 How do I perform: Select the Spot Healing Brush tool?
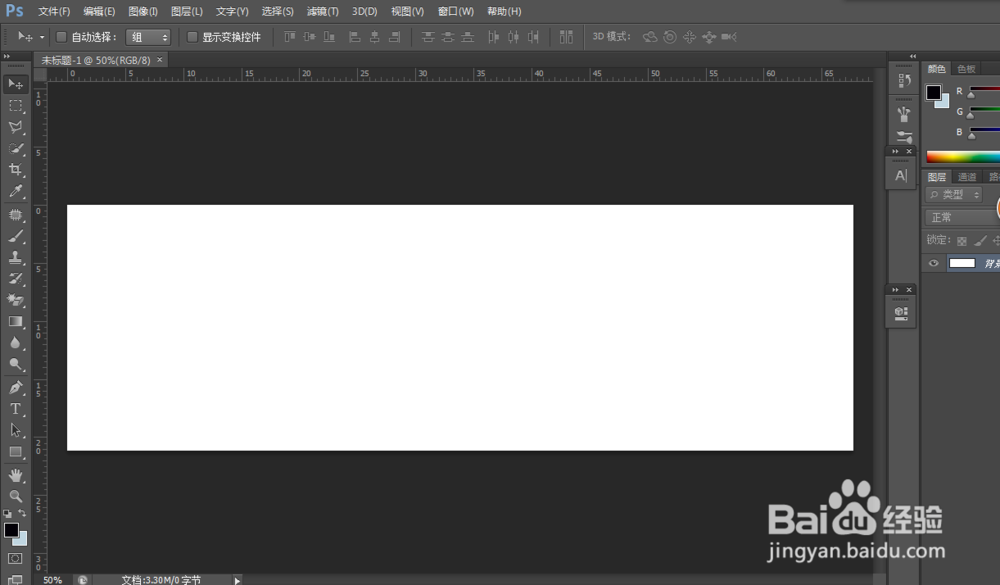(15, 215)
